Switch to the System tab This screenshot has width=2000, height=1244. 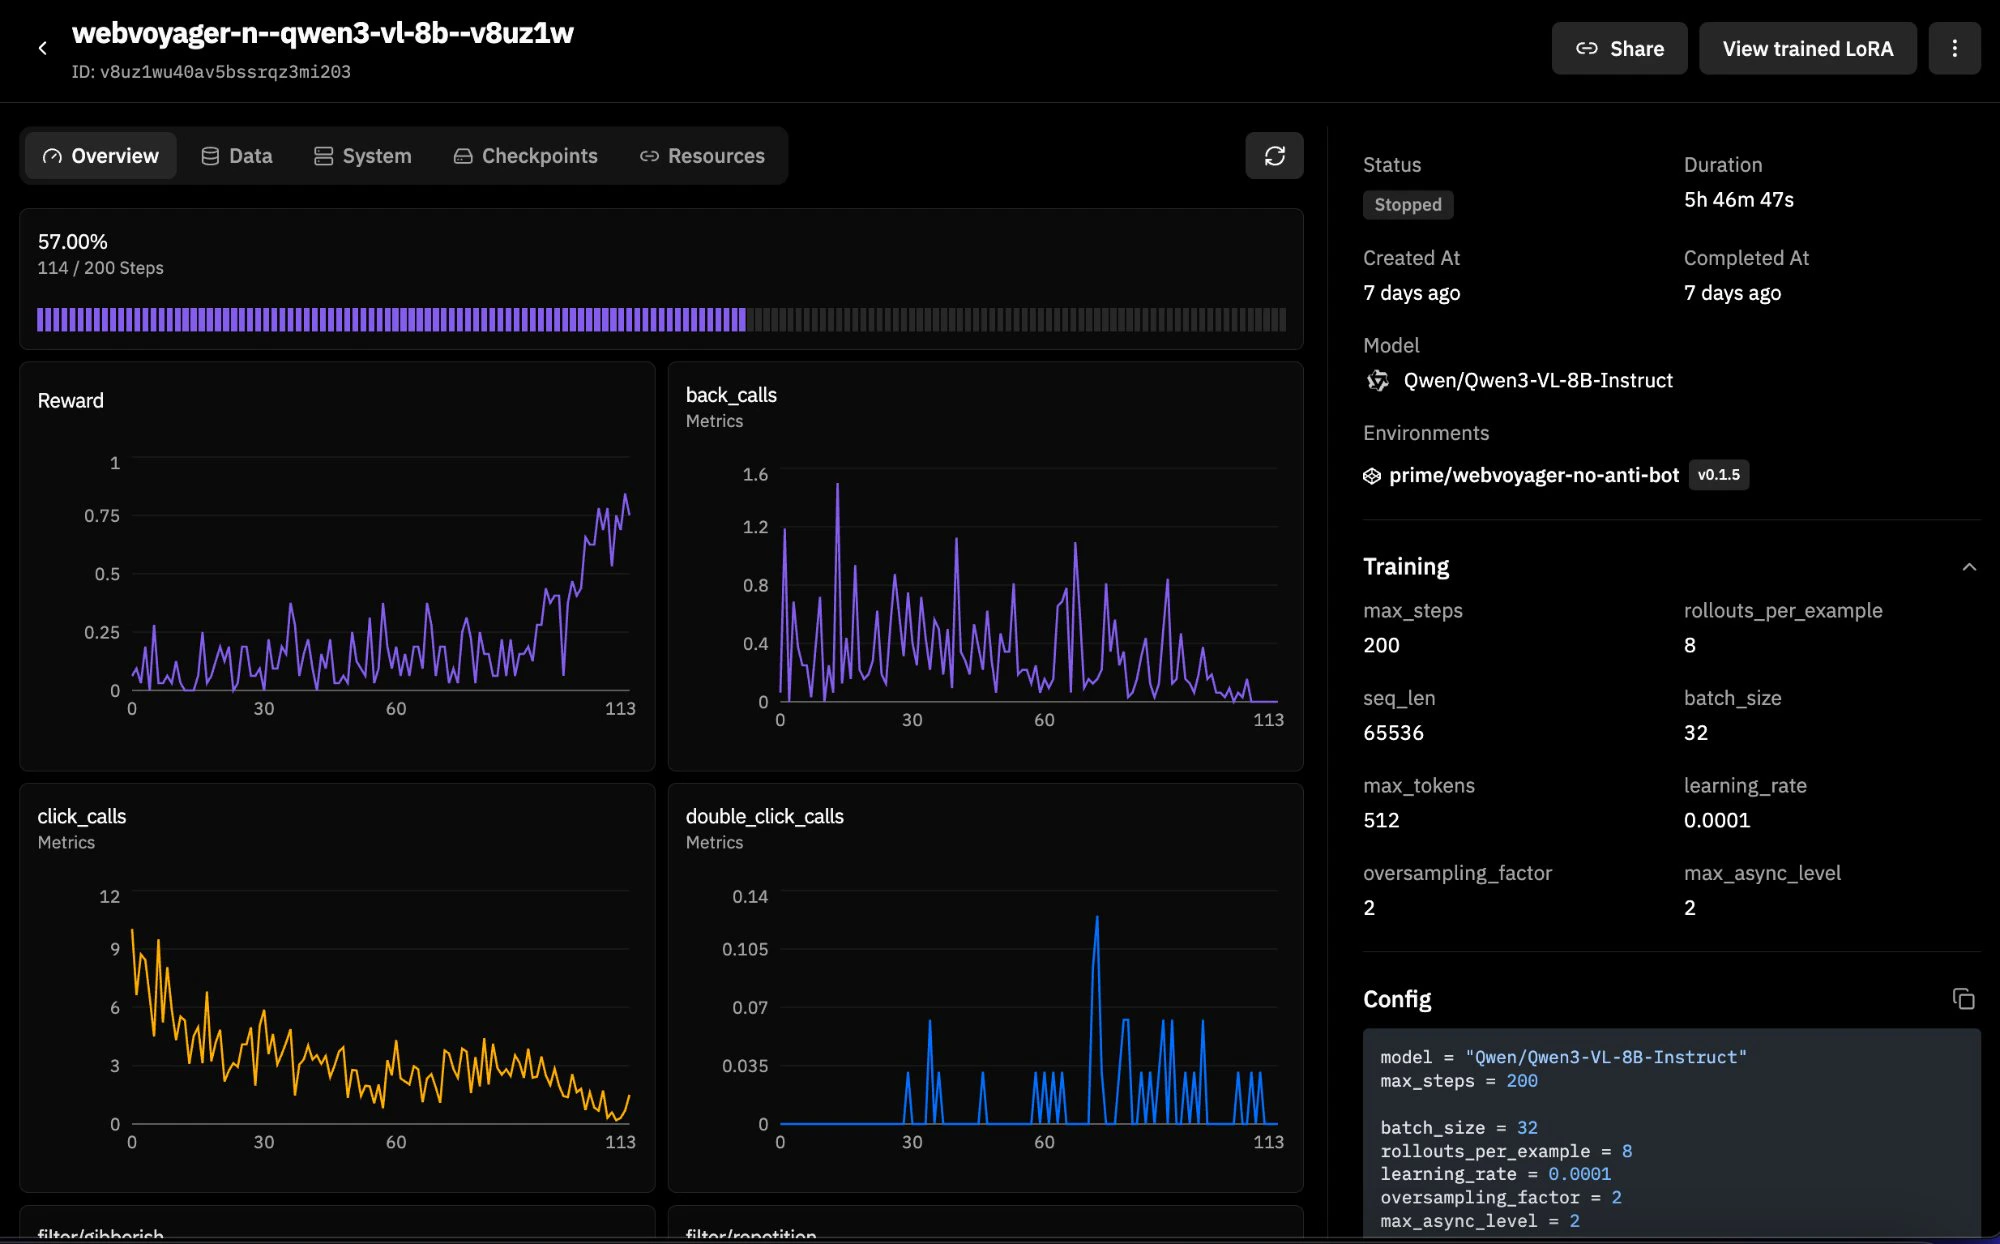(363, 156)
